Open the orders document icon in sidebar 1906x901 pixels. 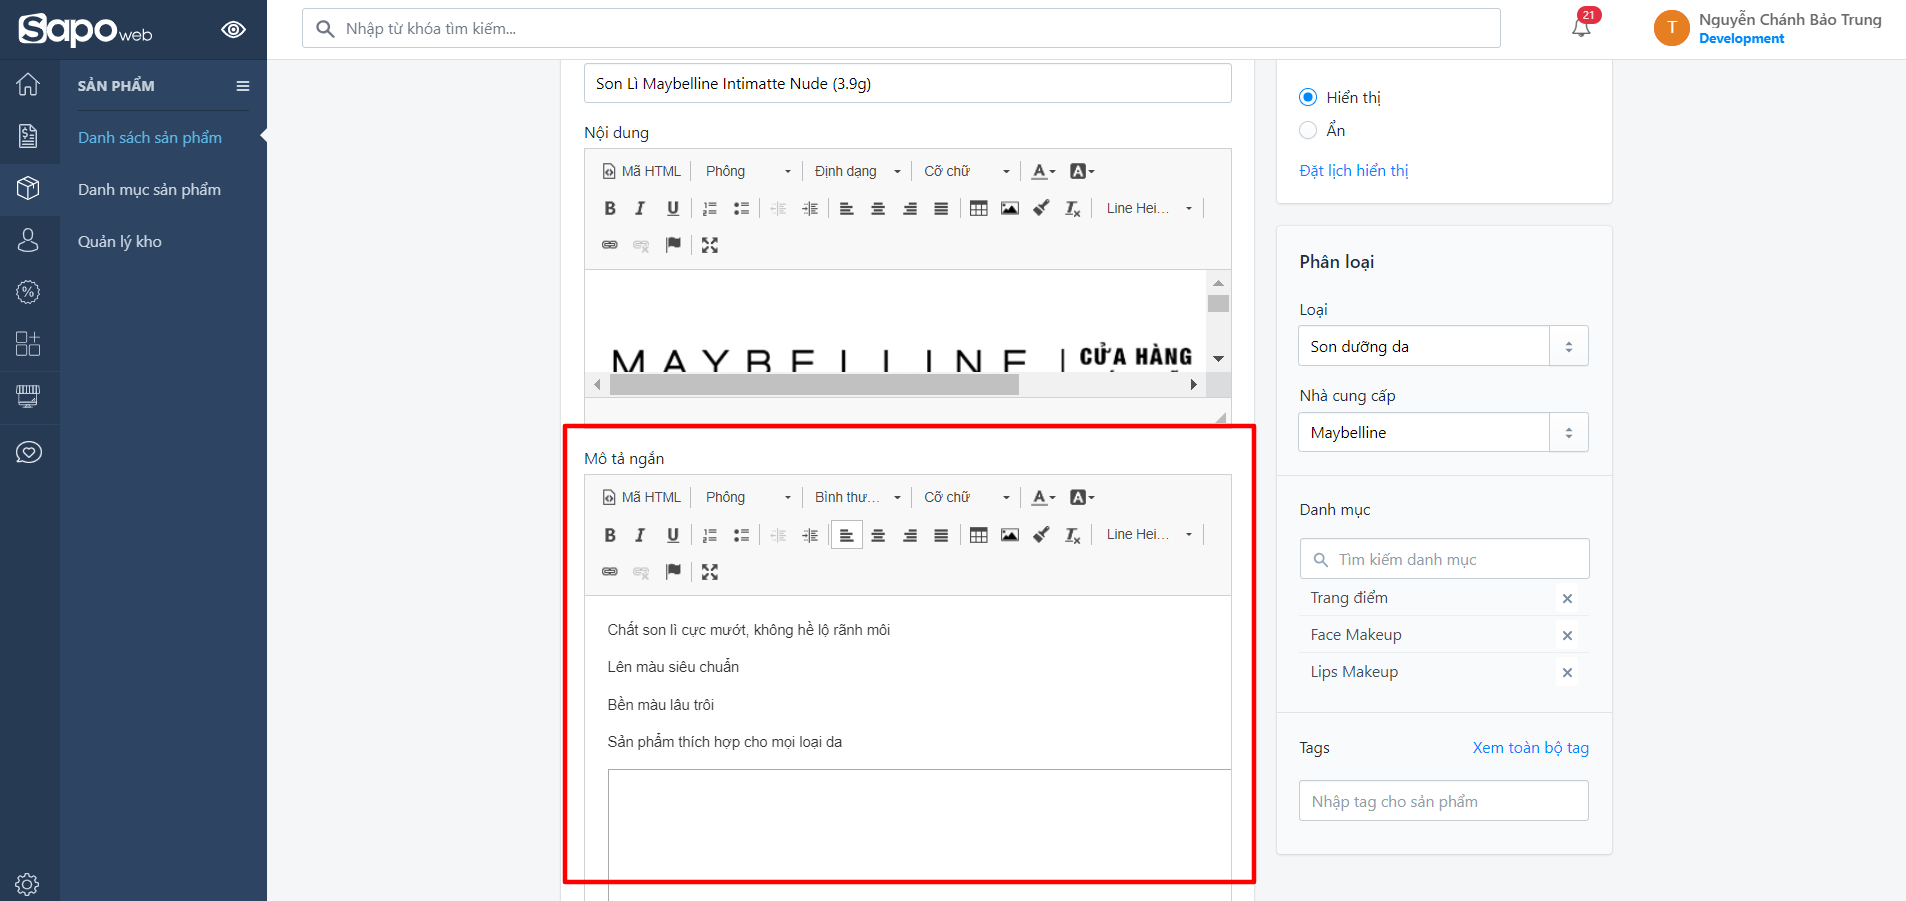[28, 136]
